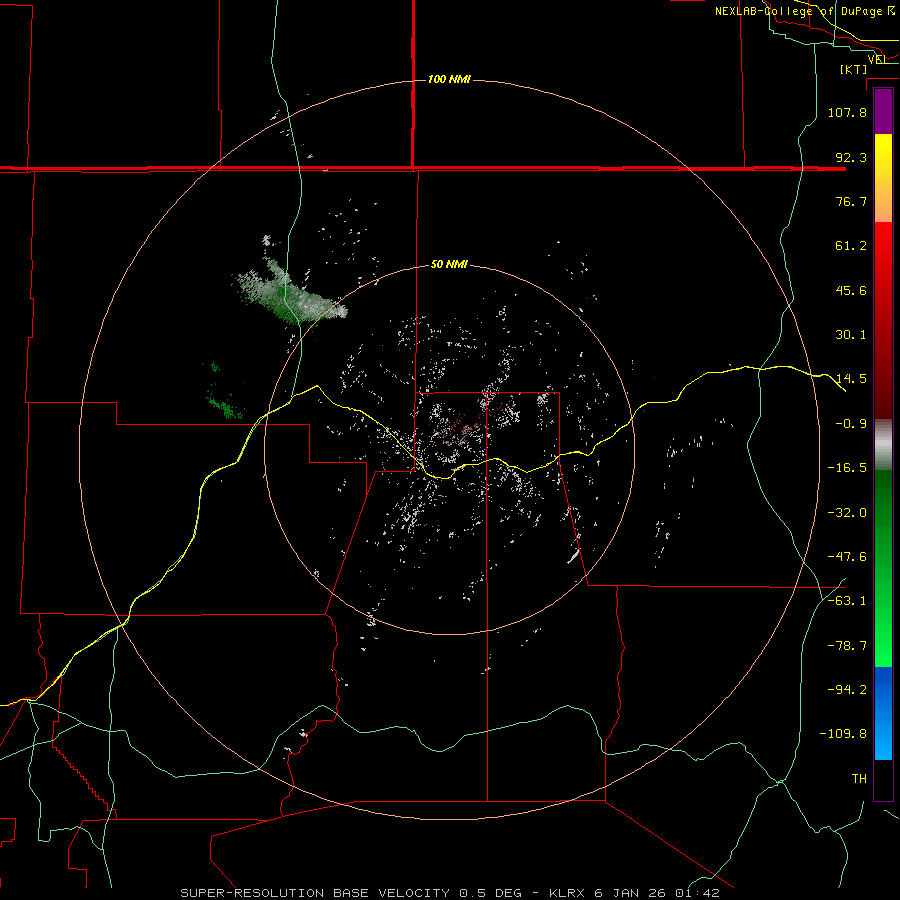
Task: Click the red segment of the color bar
Action: tap(883, 320)
